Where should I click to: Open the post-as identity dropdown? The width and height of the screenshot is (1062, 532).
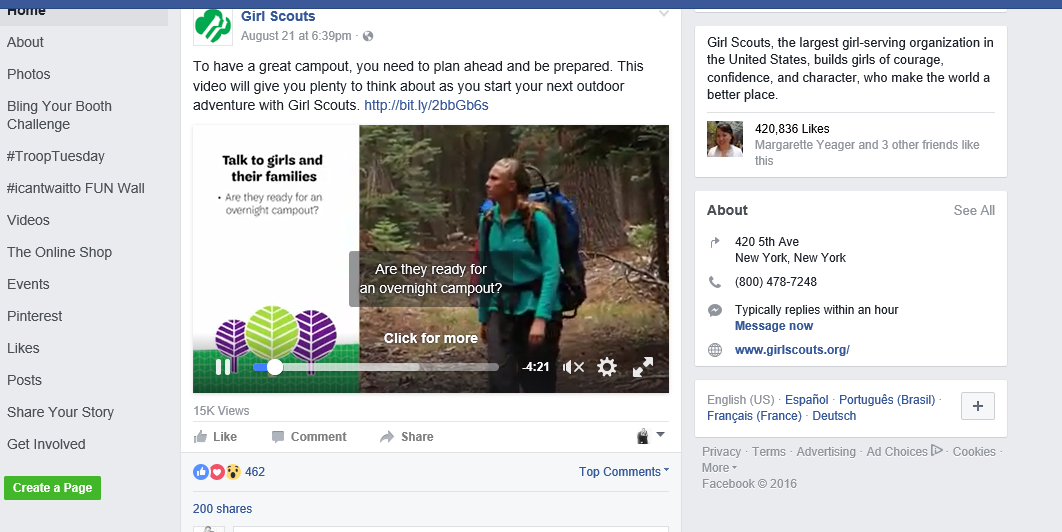click(651, 436)
